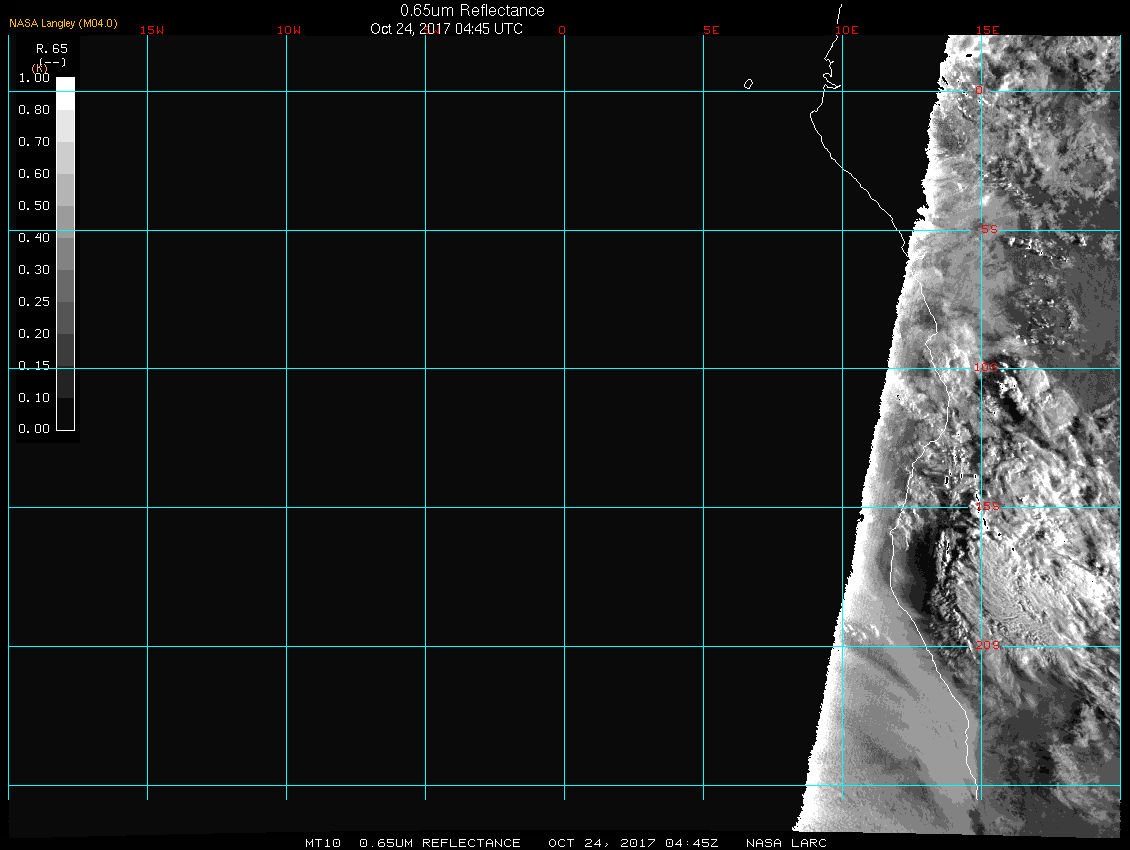The width and height of the screenshot is (1130, 850).
Task: Click the 0.25 value on the reflectance scale
Action: [34, 302]
